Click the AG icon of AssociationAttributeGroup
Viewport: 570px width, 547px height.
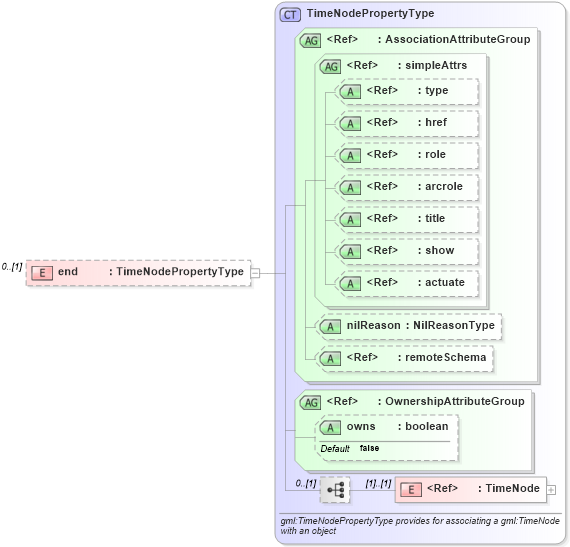coord(310,41)
